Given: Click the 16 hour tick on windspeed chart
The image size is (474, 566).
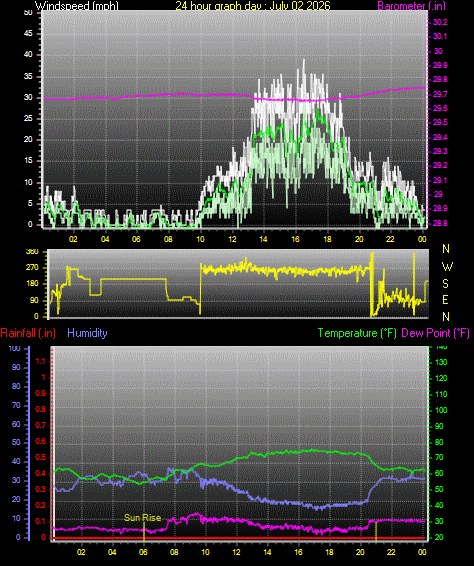Looking at the screenshot, I should [295, 239].
